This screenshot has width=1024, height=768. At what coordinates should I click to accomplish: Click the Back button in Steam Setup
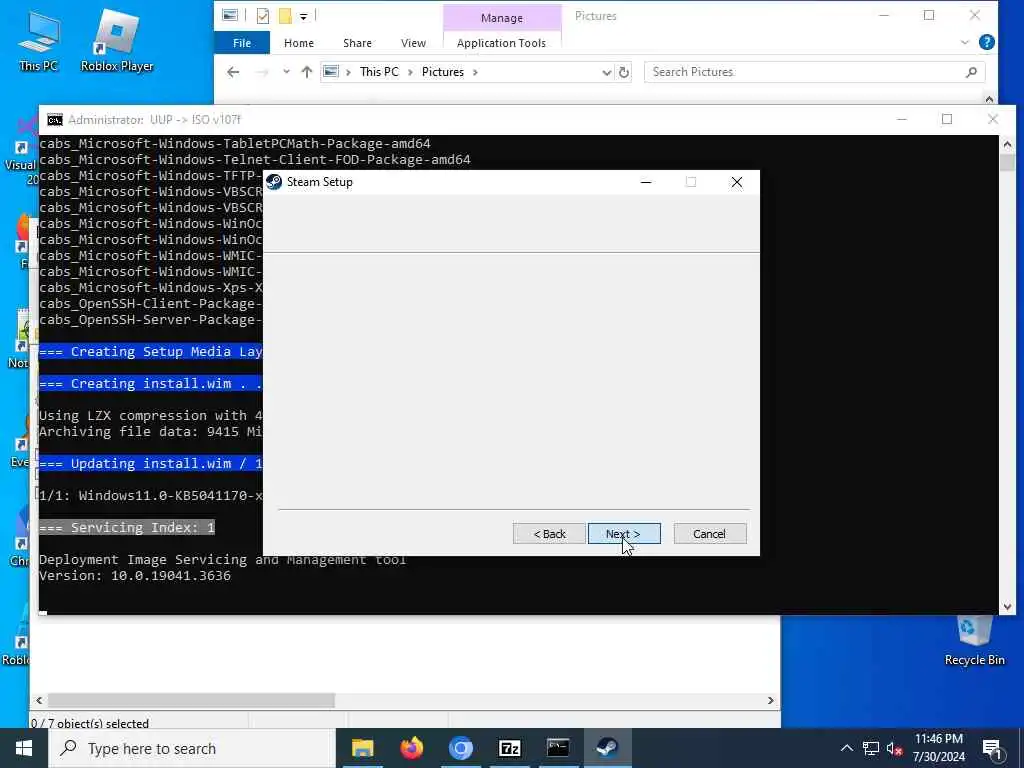549,534
